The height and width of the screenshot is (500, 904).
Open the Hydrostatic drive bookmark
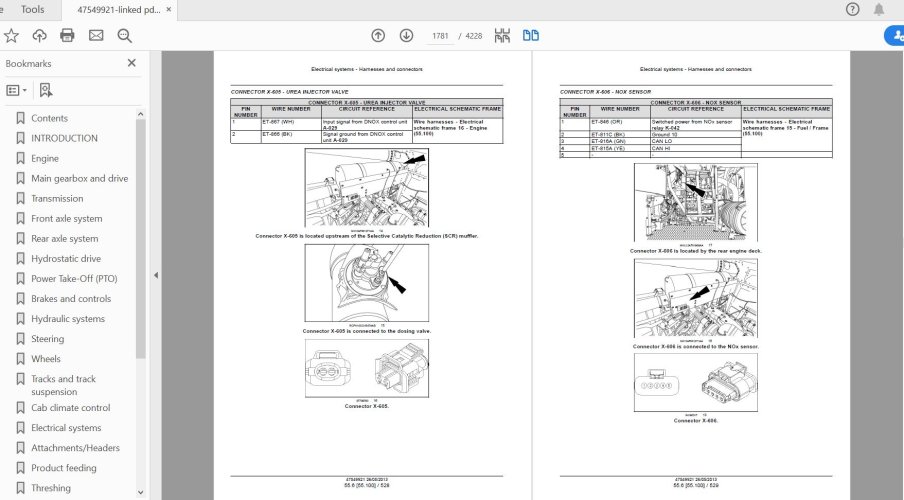point(66,259)
